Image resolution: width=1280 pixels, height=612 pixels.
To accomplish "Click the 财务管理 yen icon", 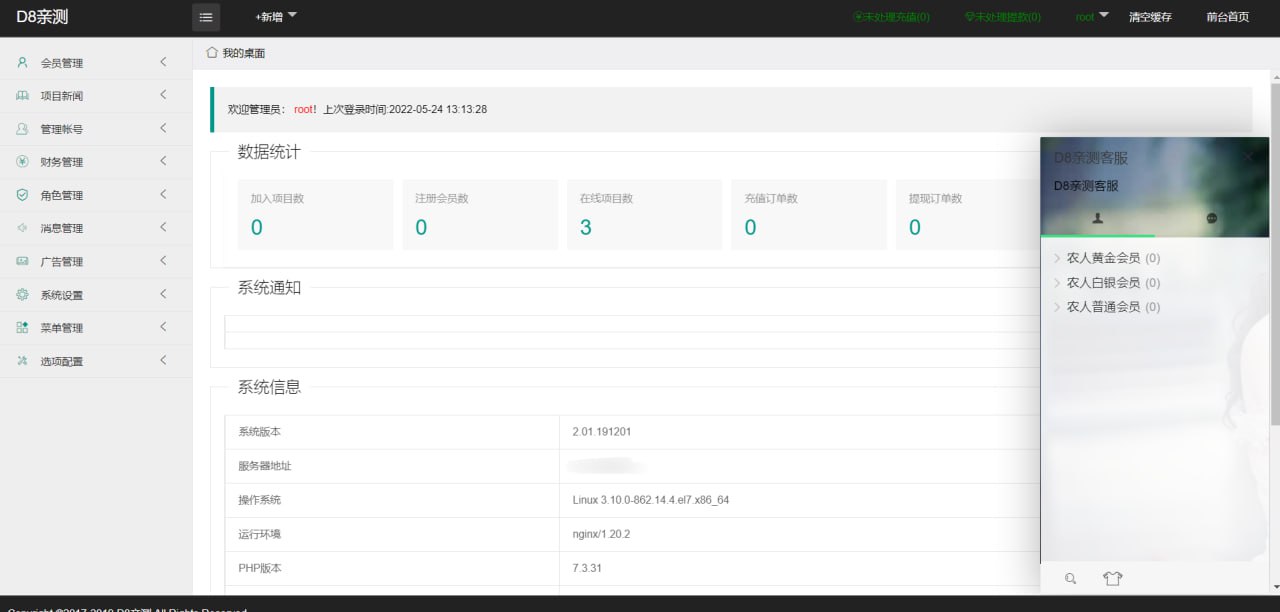I will pos(22,162).
